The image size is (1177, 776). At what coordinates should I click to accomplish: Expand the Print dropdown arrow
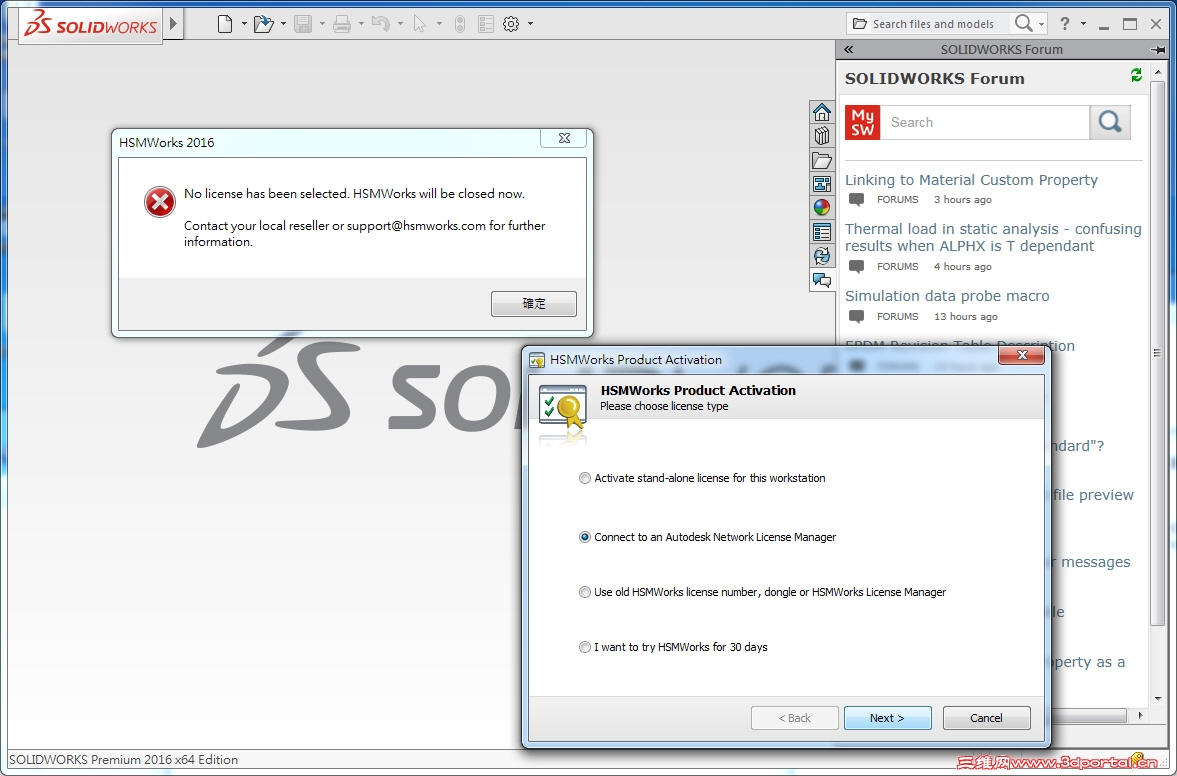361,24
